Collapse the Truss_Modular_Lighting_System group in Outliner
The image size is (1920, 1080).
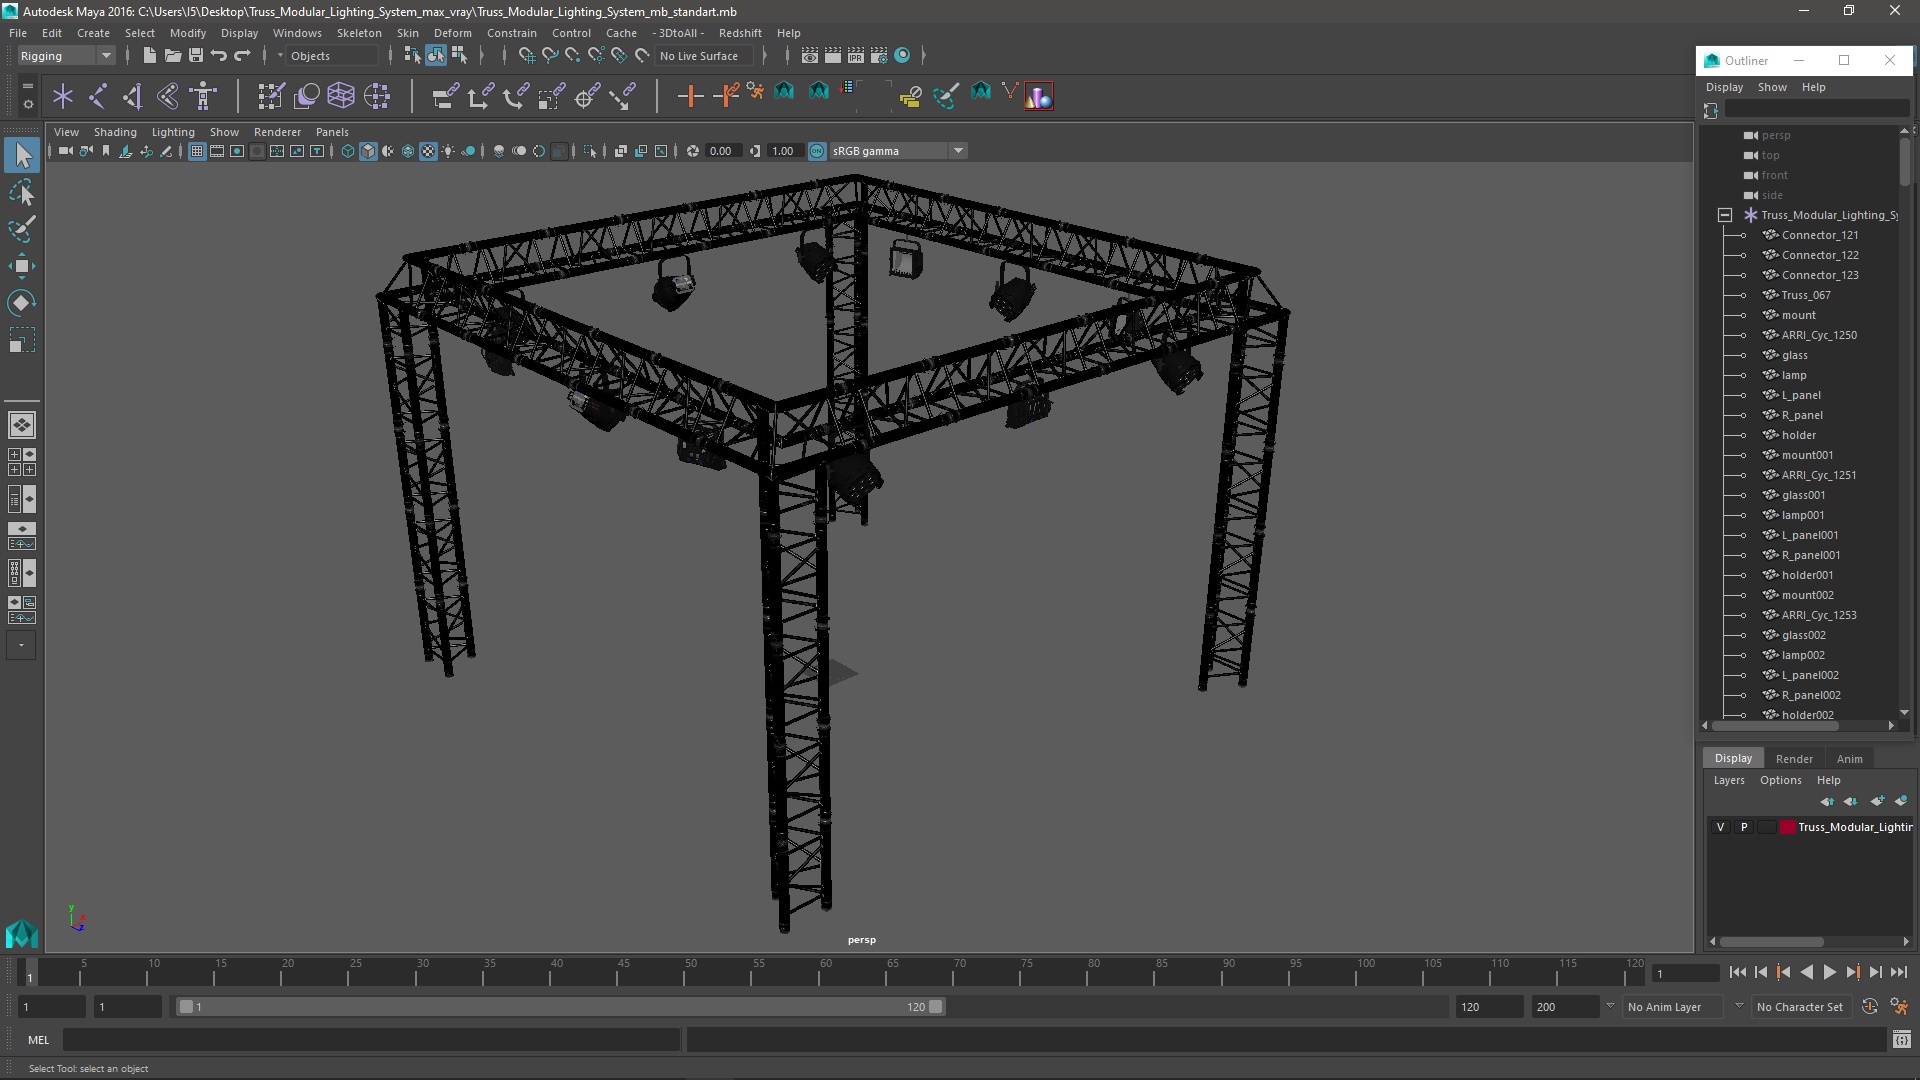(1725, 215)
